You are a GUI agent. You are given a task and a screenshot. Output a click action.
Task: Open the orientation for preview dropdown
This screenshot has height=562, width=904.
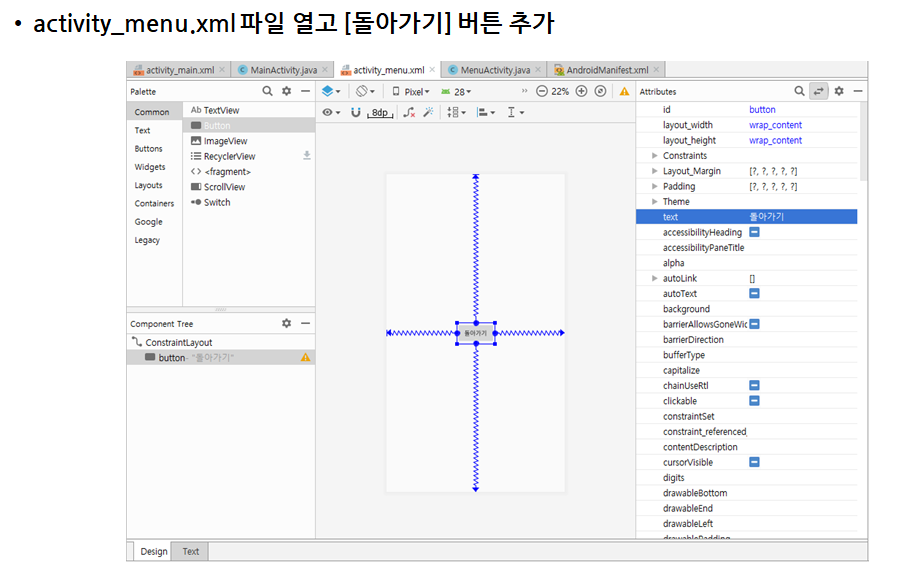[365, 91]
